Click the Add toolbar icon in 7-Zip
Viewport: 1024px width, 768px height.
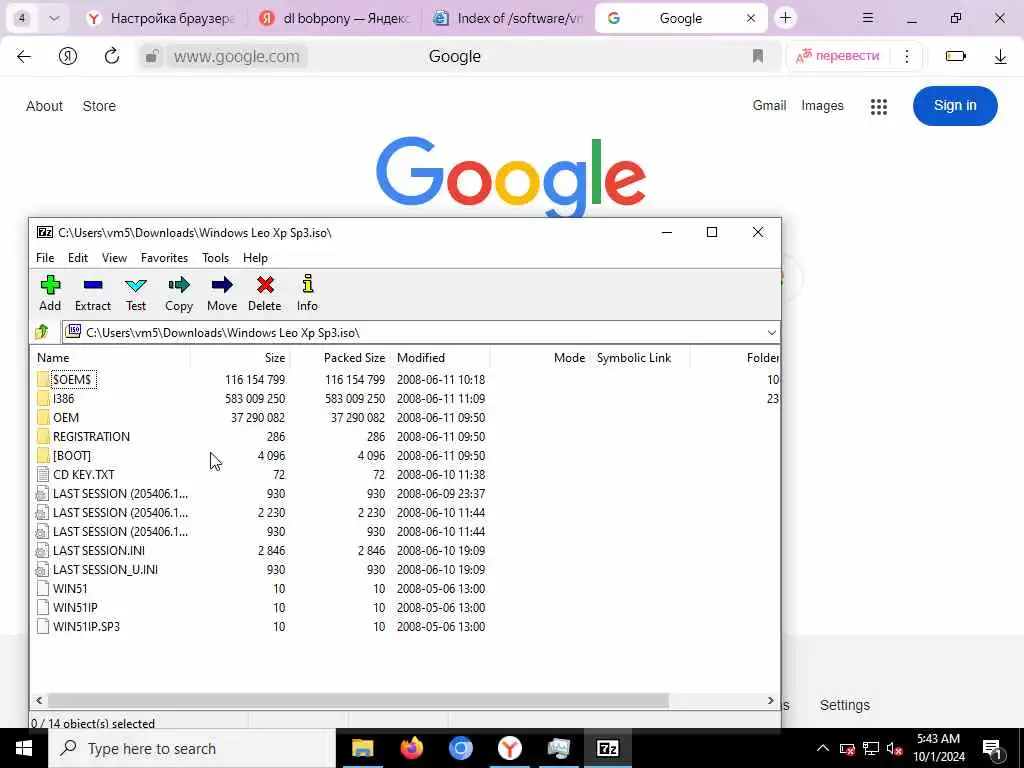point(50,285)
